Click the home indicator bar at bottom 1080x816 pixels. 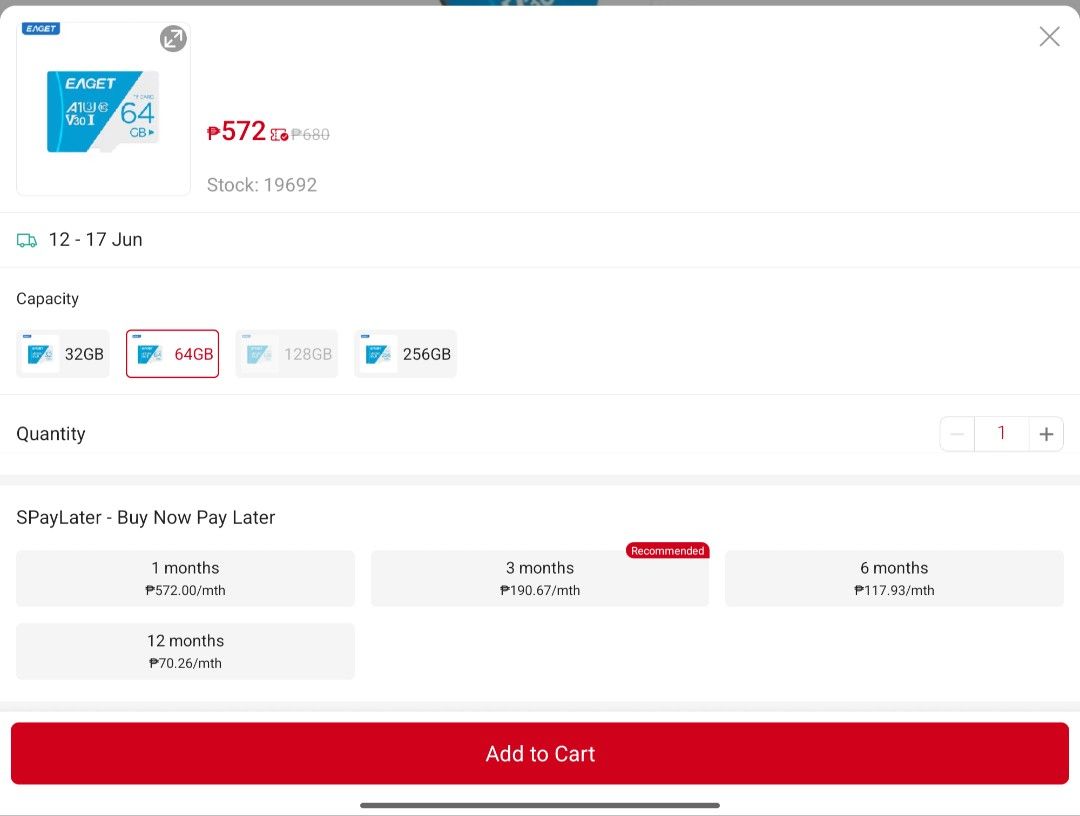(x=540, y=805)
